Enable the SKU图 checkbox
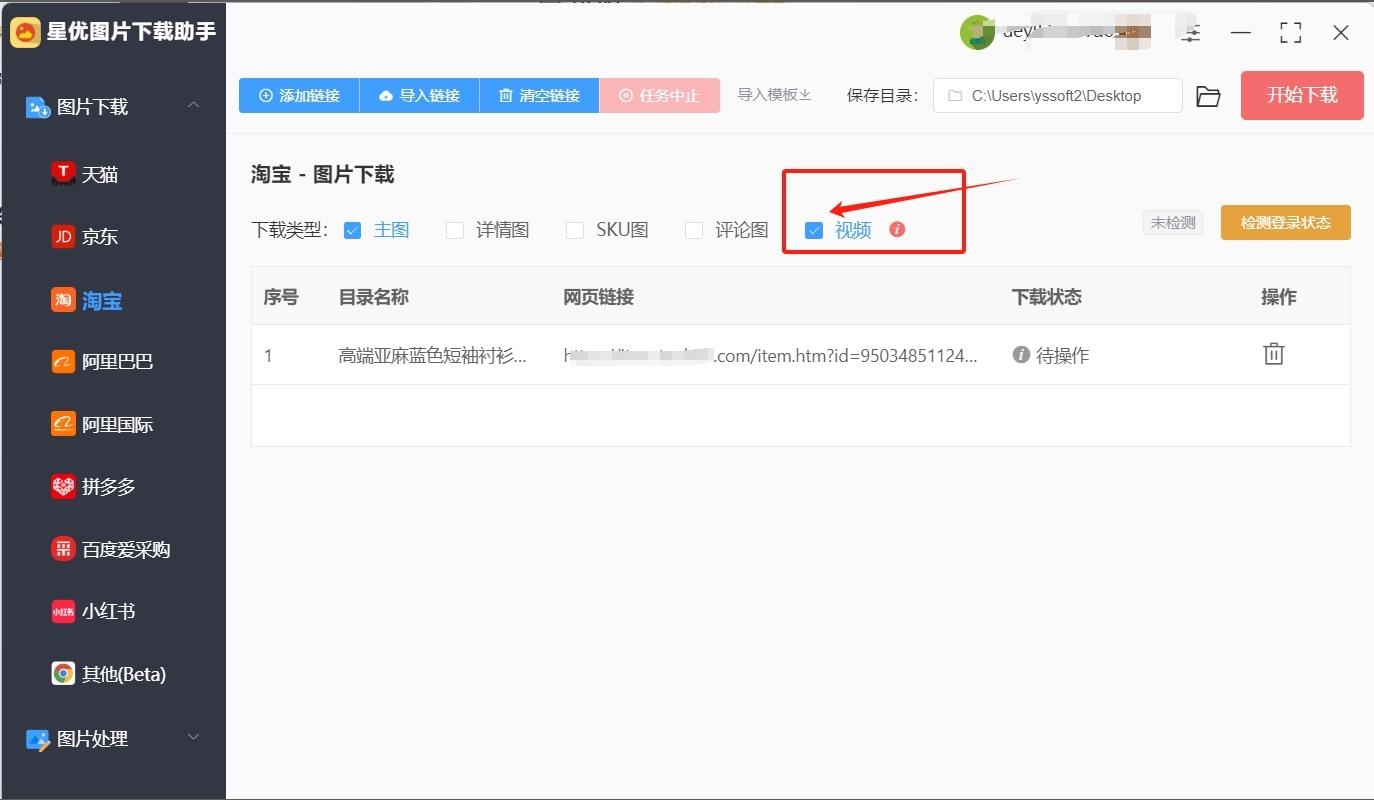This screenshot has height=800, width=1374. (575, 230)
